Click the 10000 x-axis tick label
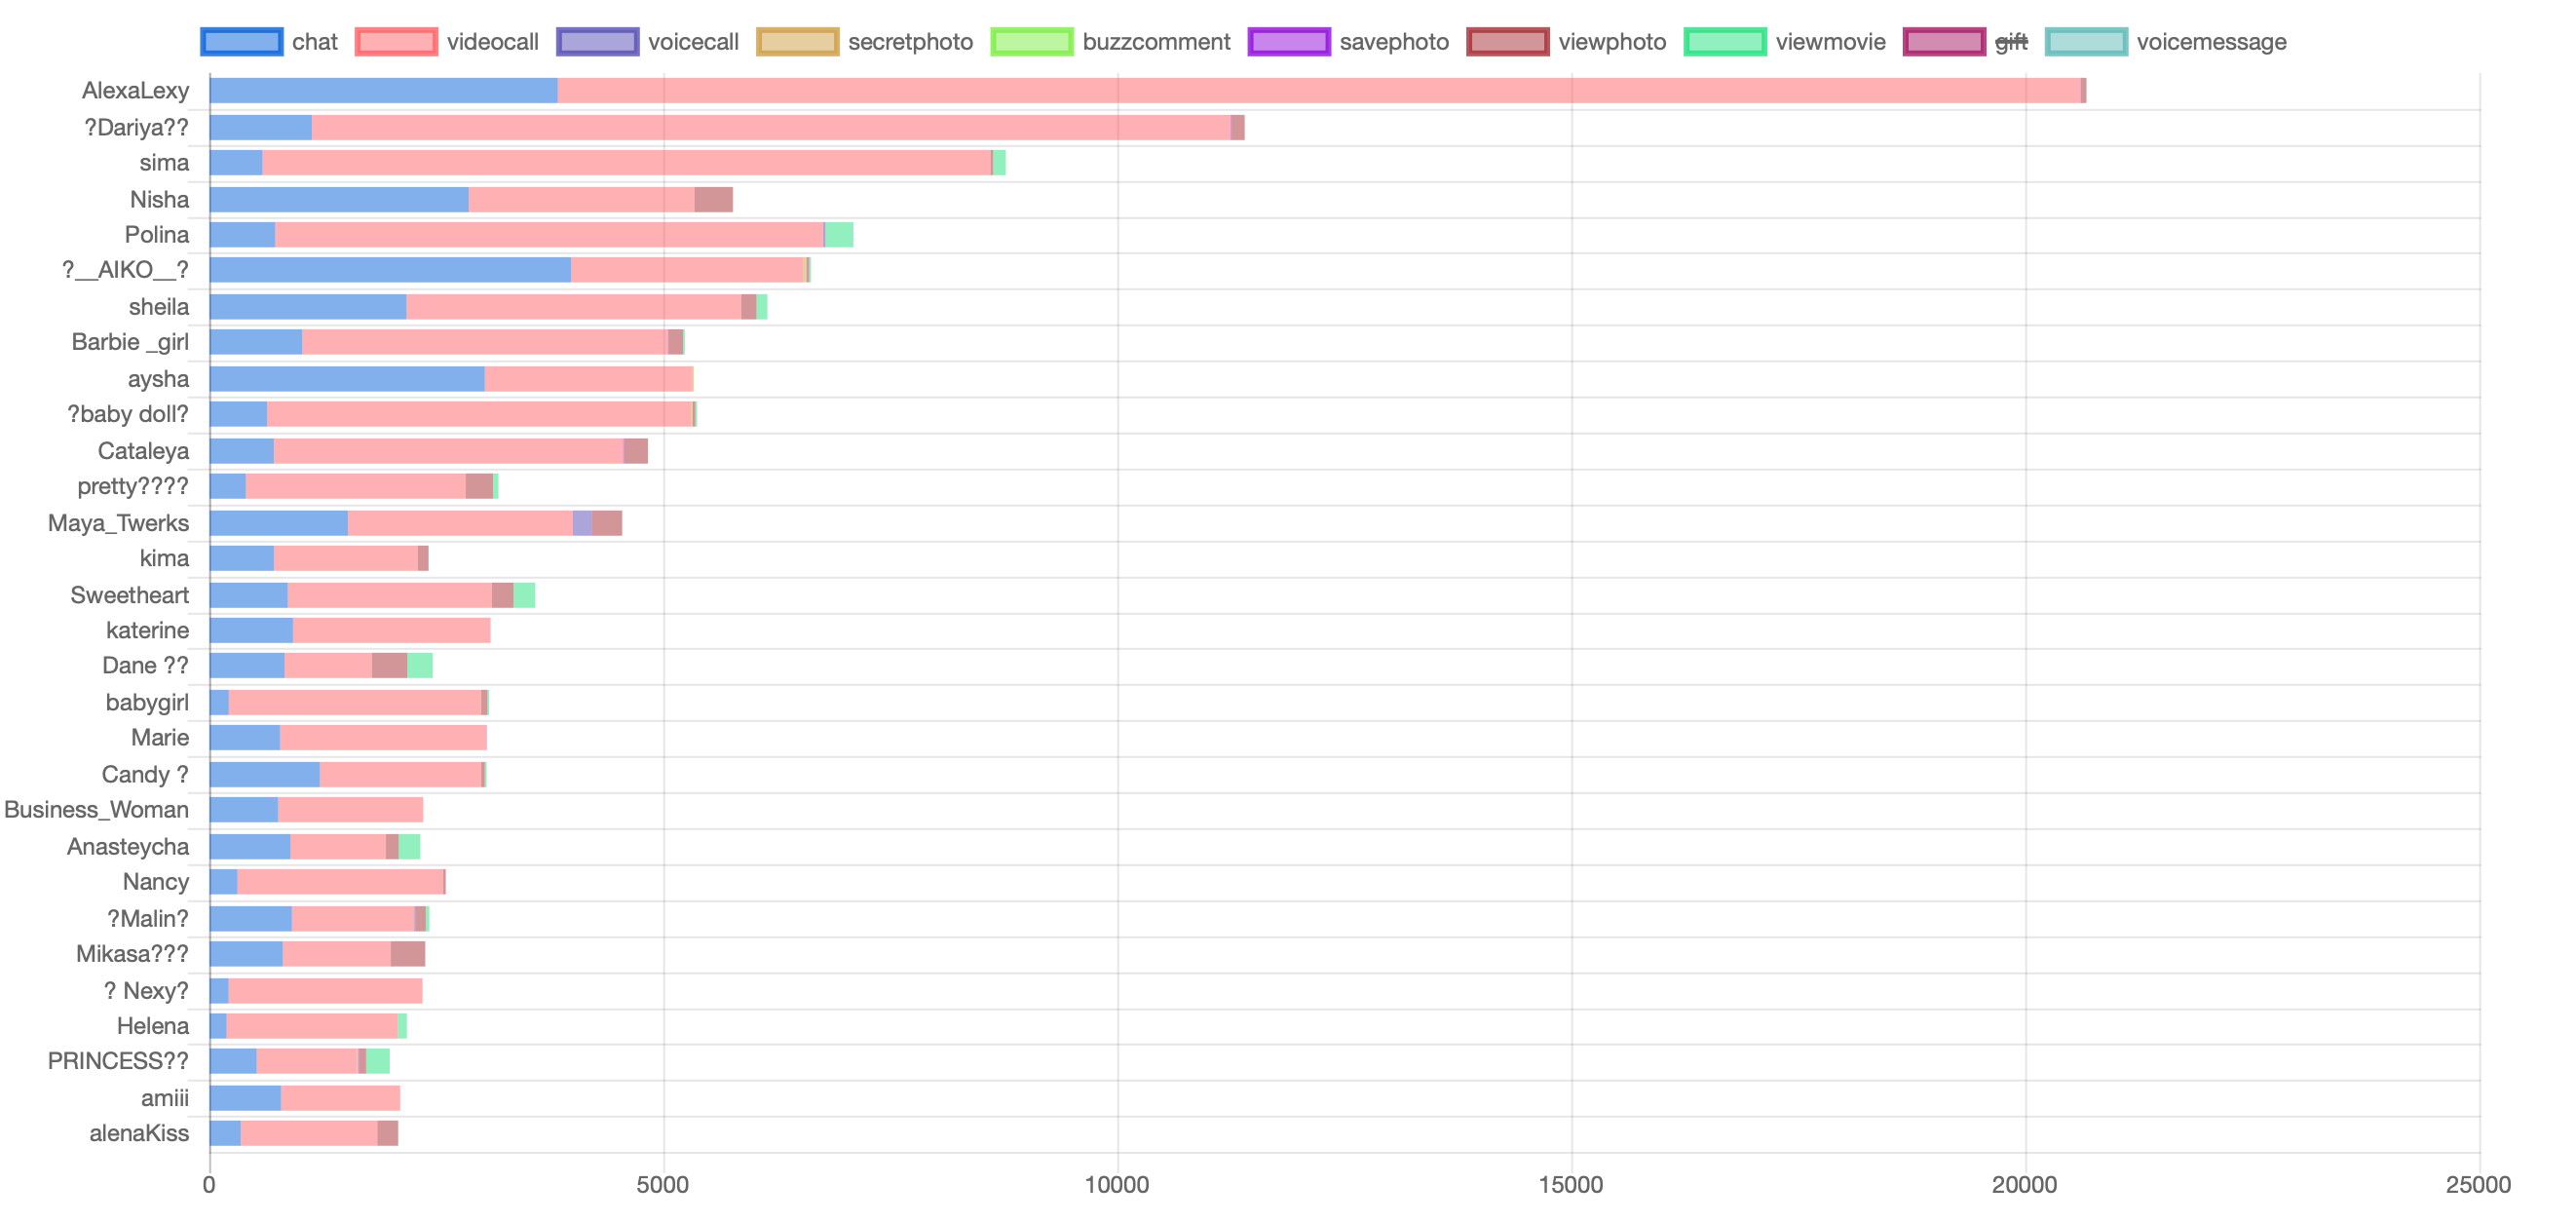This screenshot has height=1223, width=2576. (x=1117, y=1185)
